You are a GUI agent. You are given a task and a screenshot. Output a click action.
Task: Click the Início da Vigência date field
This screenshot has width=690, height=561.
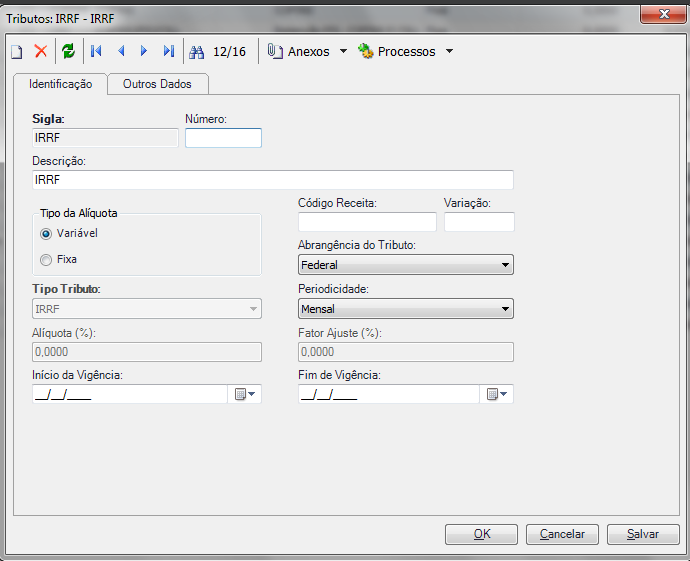point(130,394)
